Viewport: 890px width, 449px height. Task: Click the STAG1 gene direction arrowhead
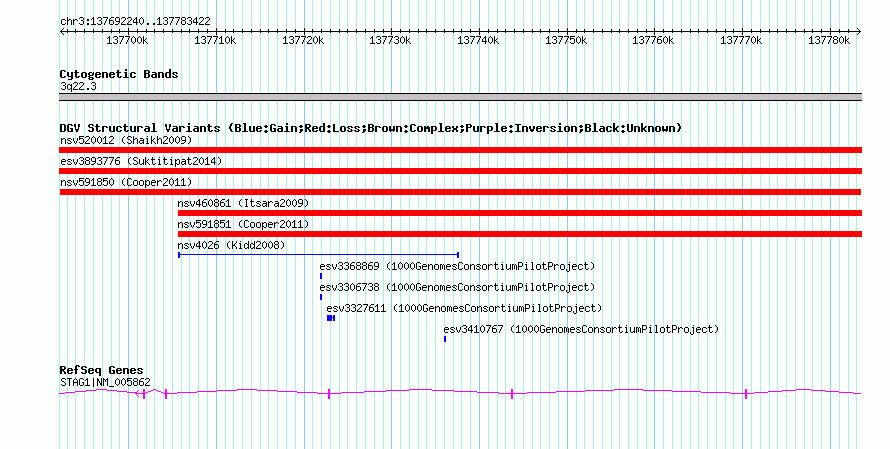pos(137,393)
